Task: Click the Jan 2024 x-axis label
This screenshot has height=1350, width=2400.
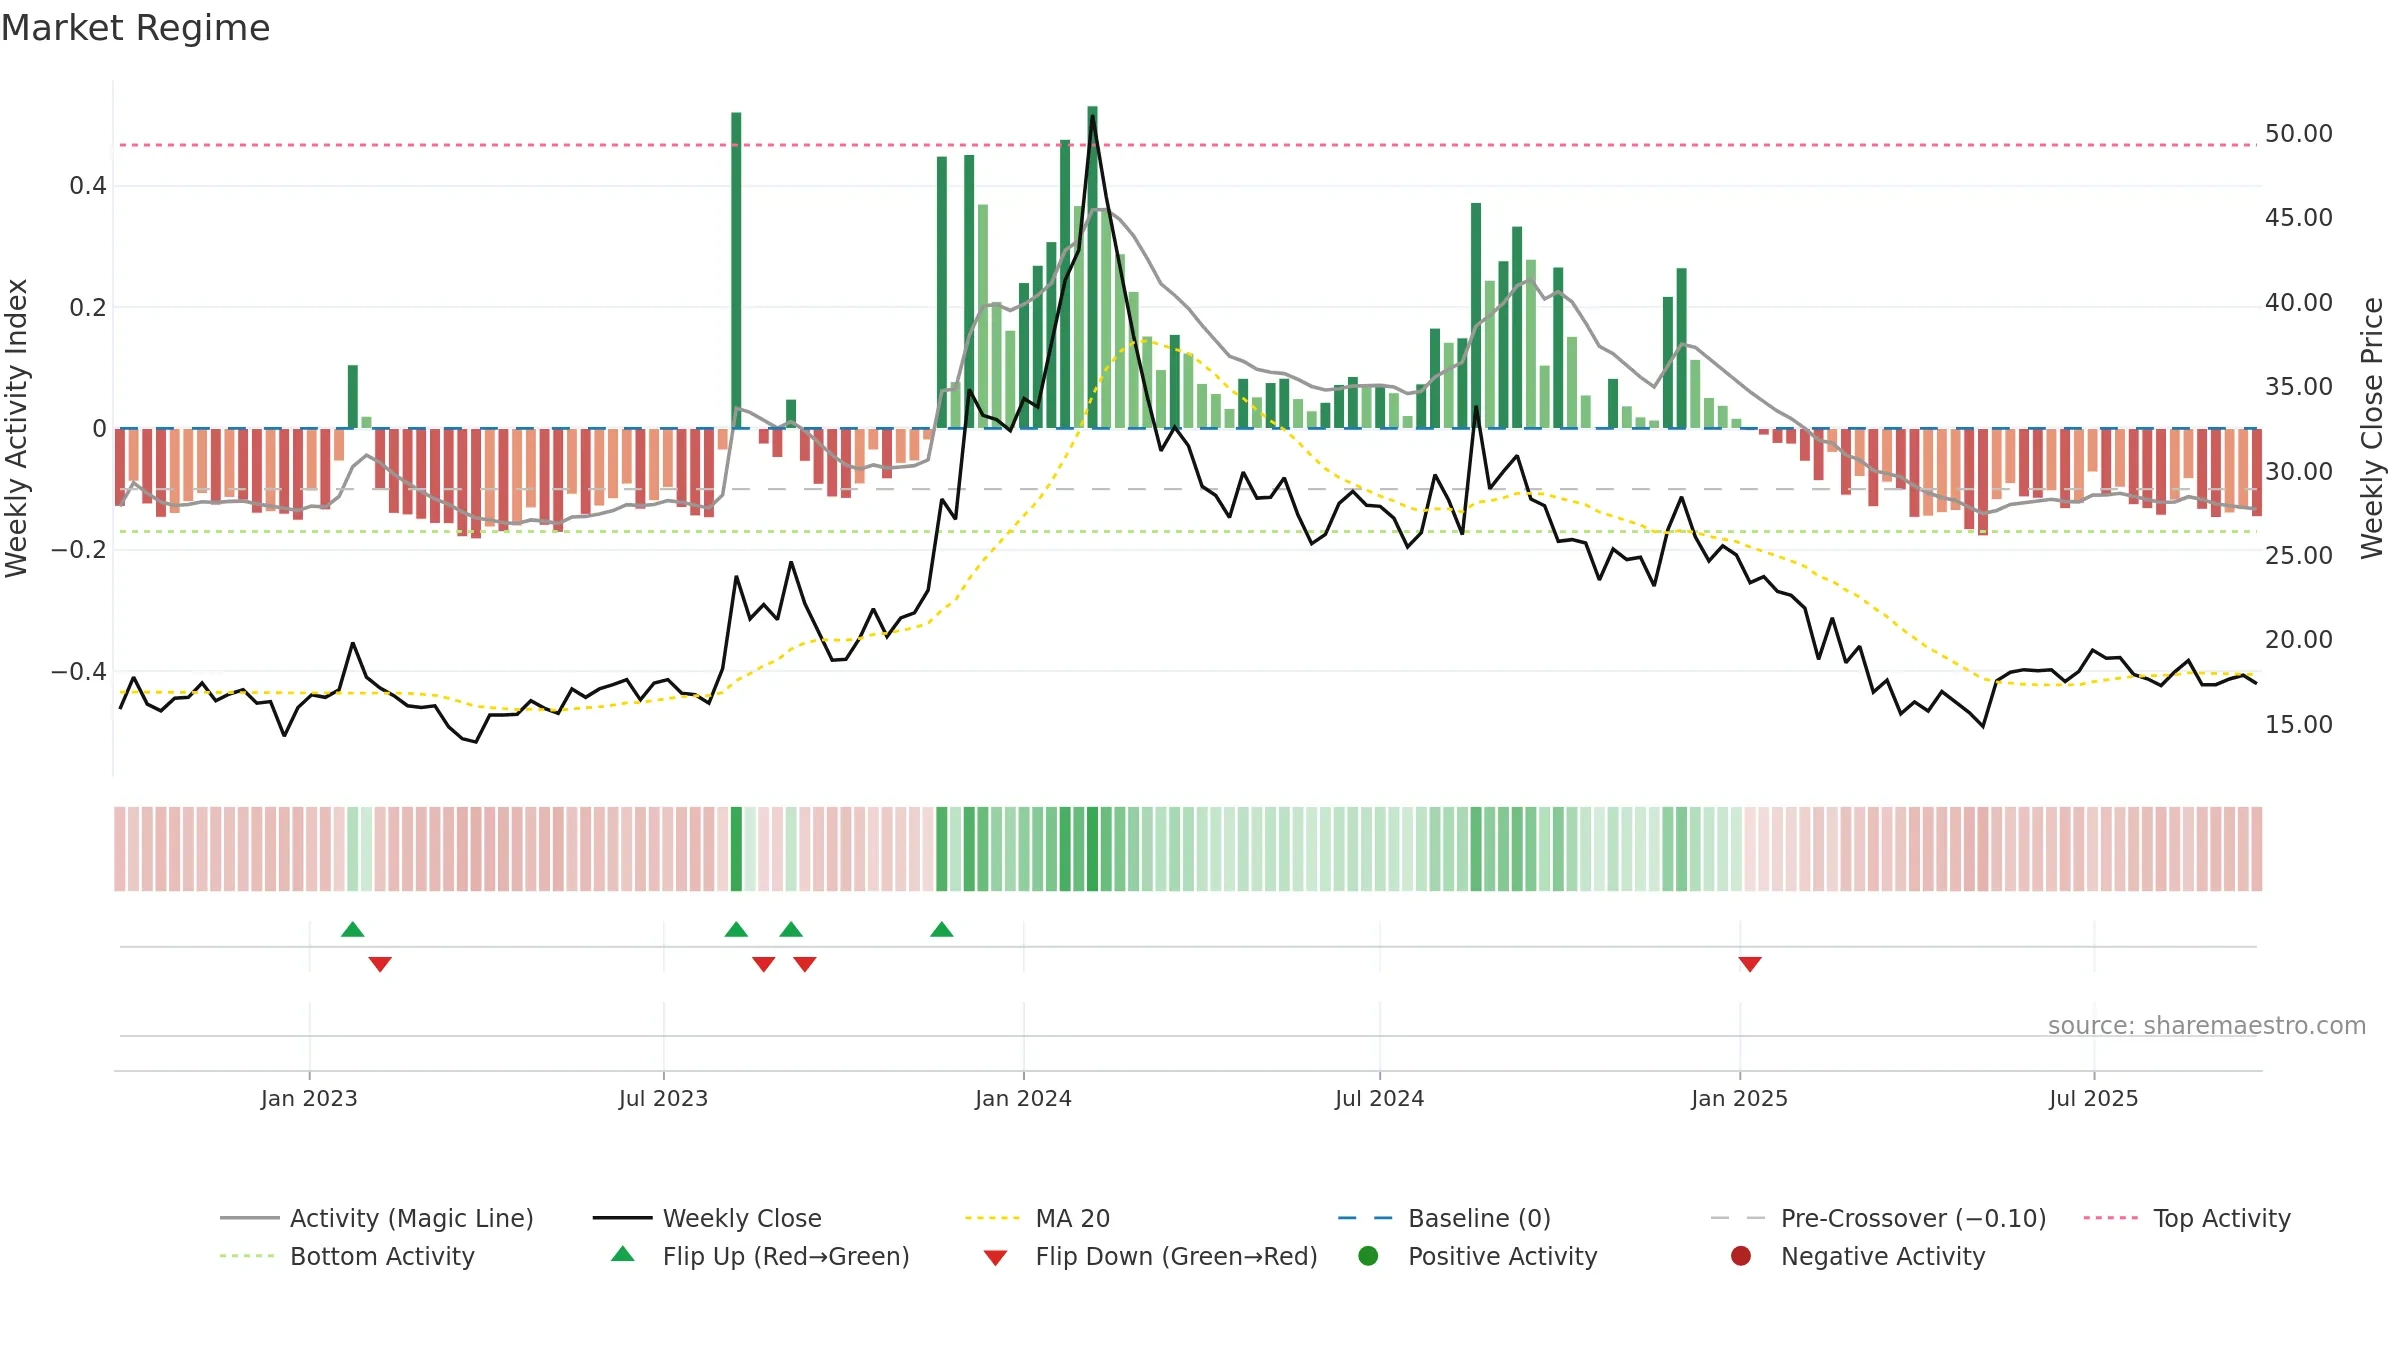Action: coord(1023,1098)
